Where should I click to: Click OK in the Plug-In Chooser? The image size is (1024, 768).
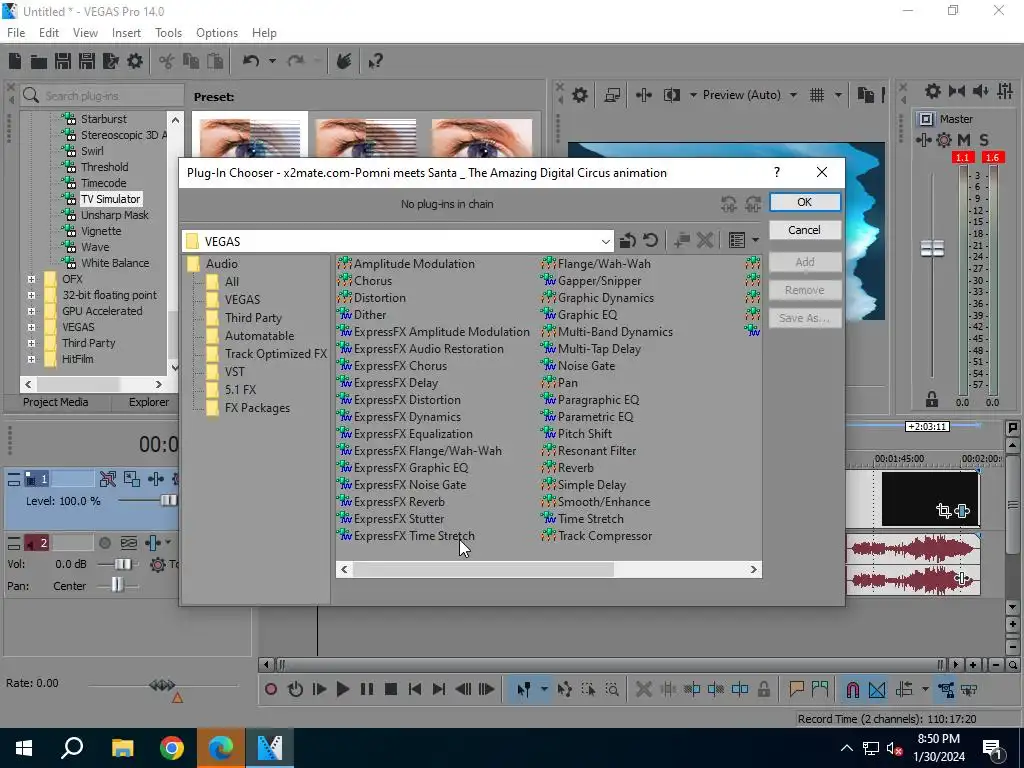(x=805, y=202)
